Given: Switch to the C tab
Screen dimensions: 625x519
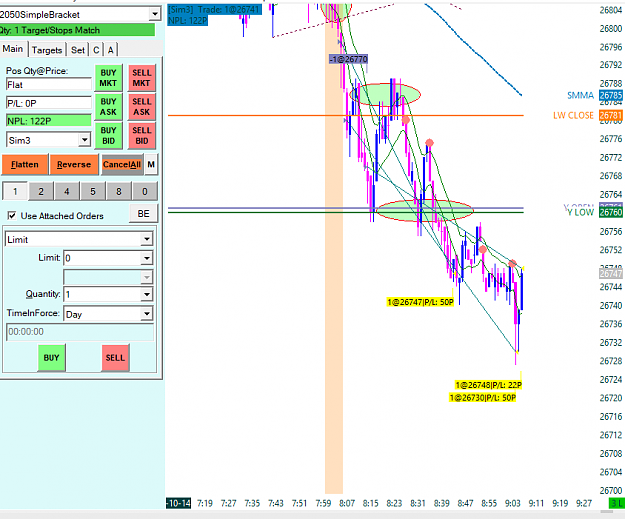Looking at the screenshot, I should tap(96, 50).
